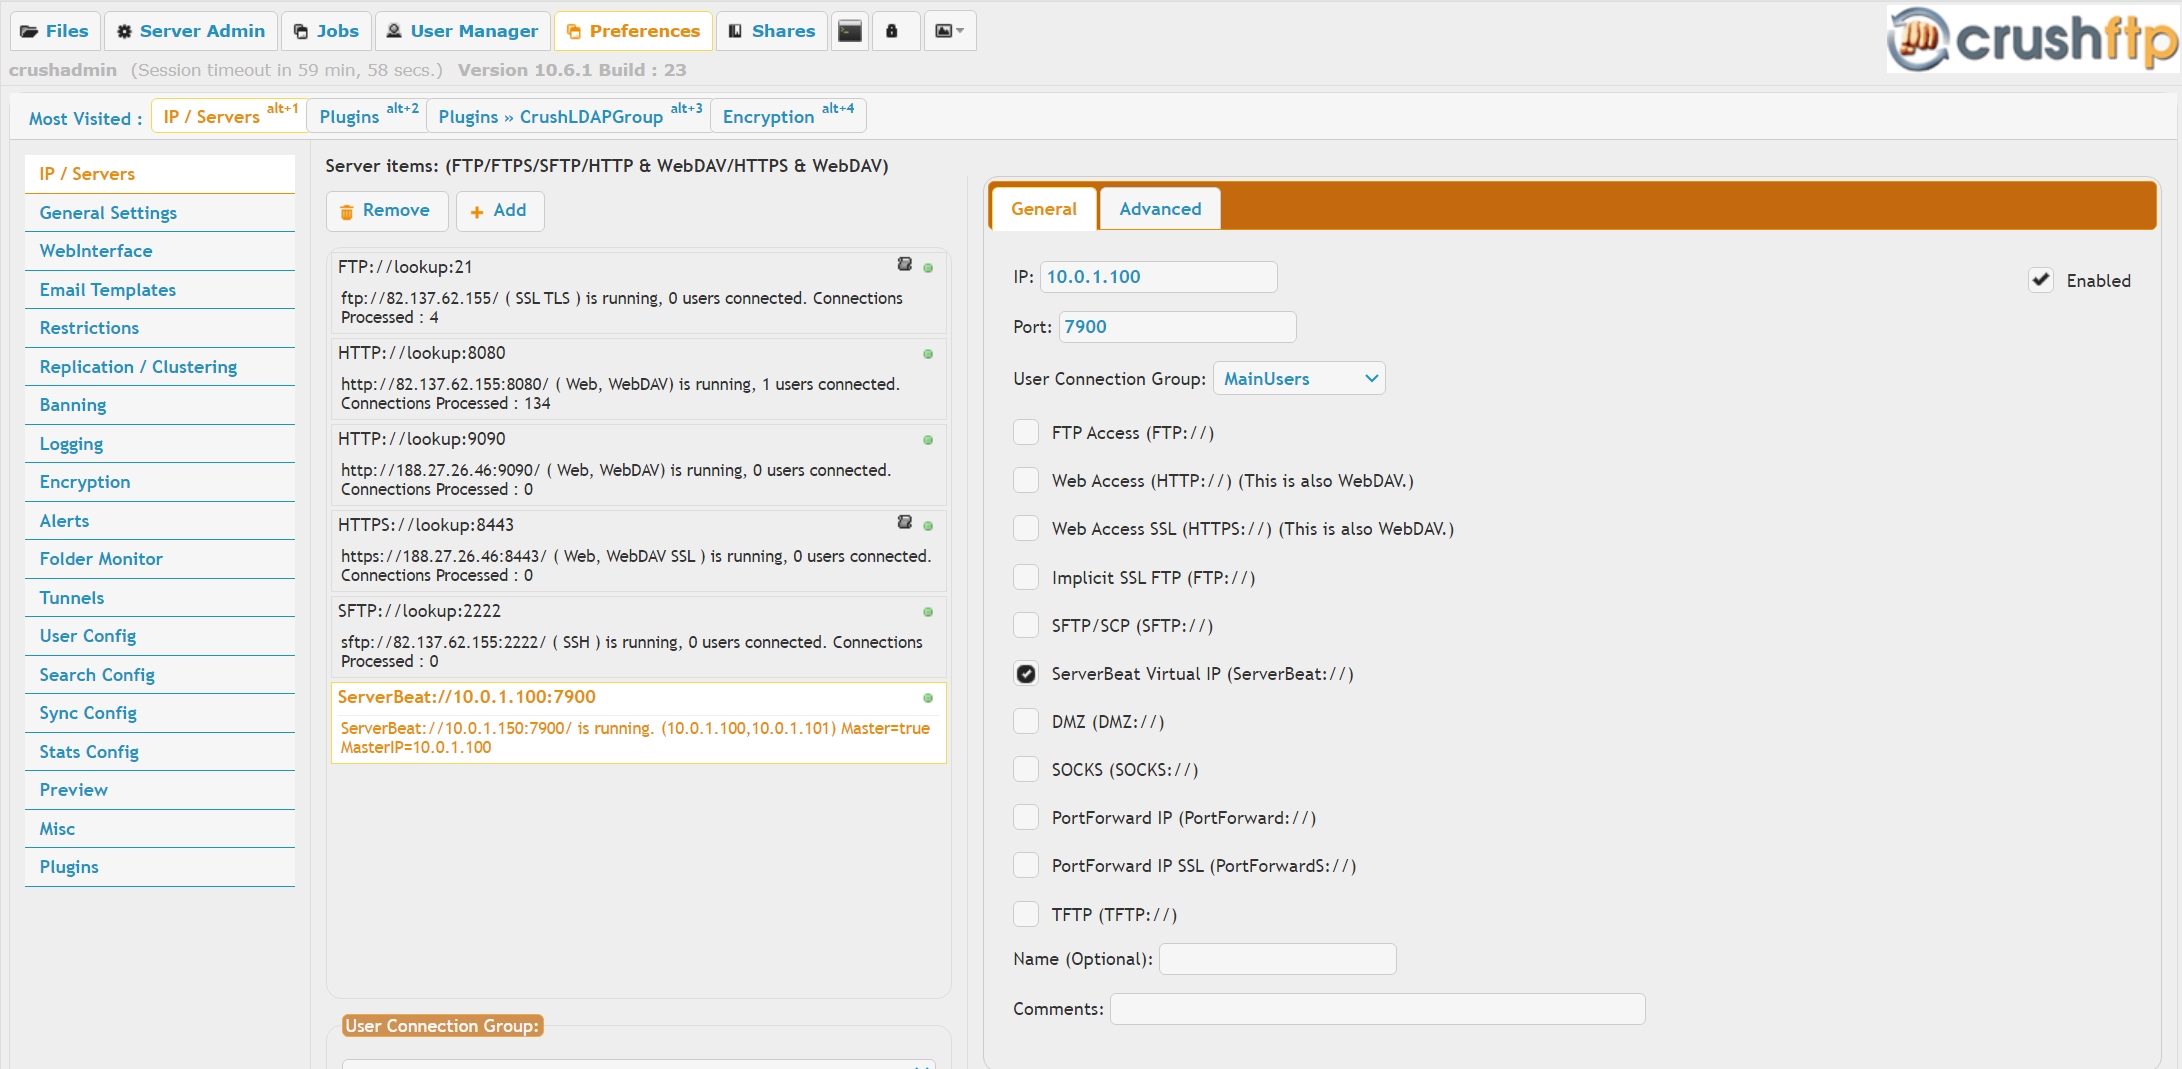
Task: Enable Implicit SSL FTP
Action: 1026,577
